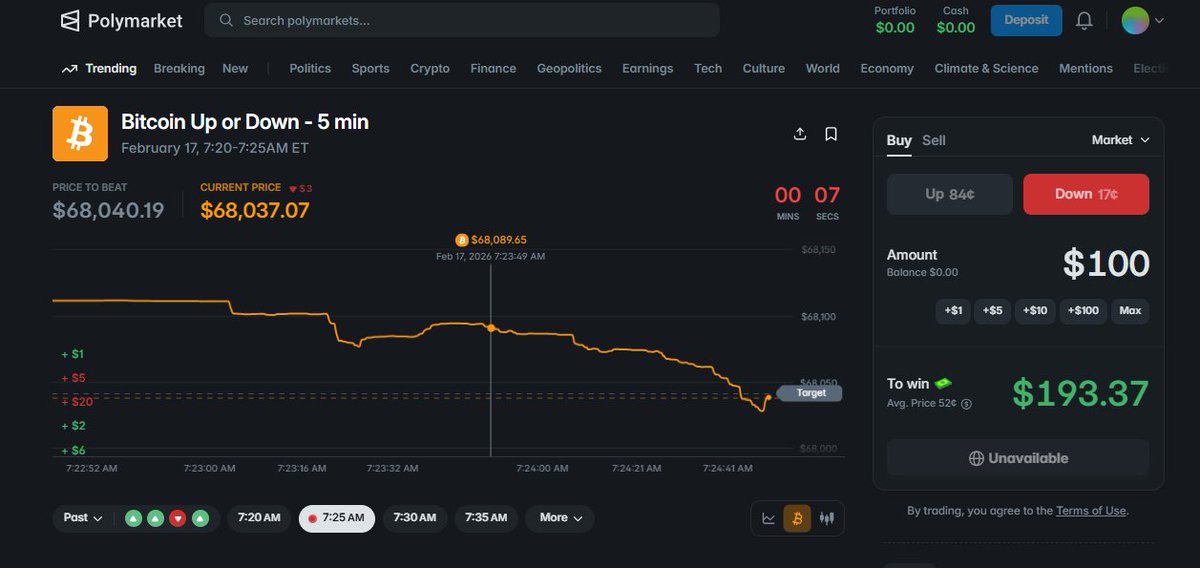This screenshot has width=1200, height=568.
Task: Go to the Sports category
Action: tap(370, 69)
